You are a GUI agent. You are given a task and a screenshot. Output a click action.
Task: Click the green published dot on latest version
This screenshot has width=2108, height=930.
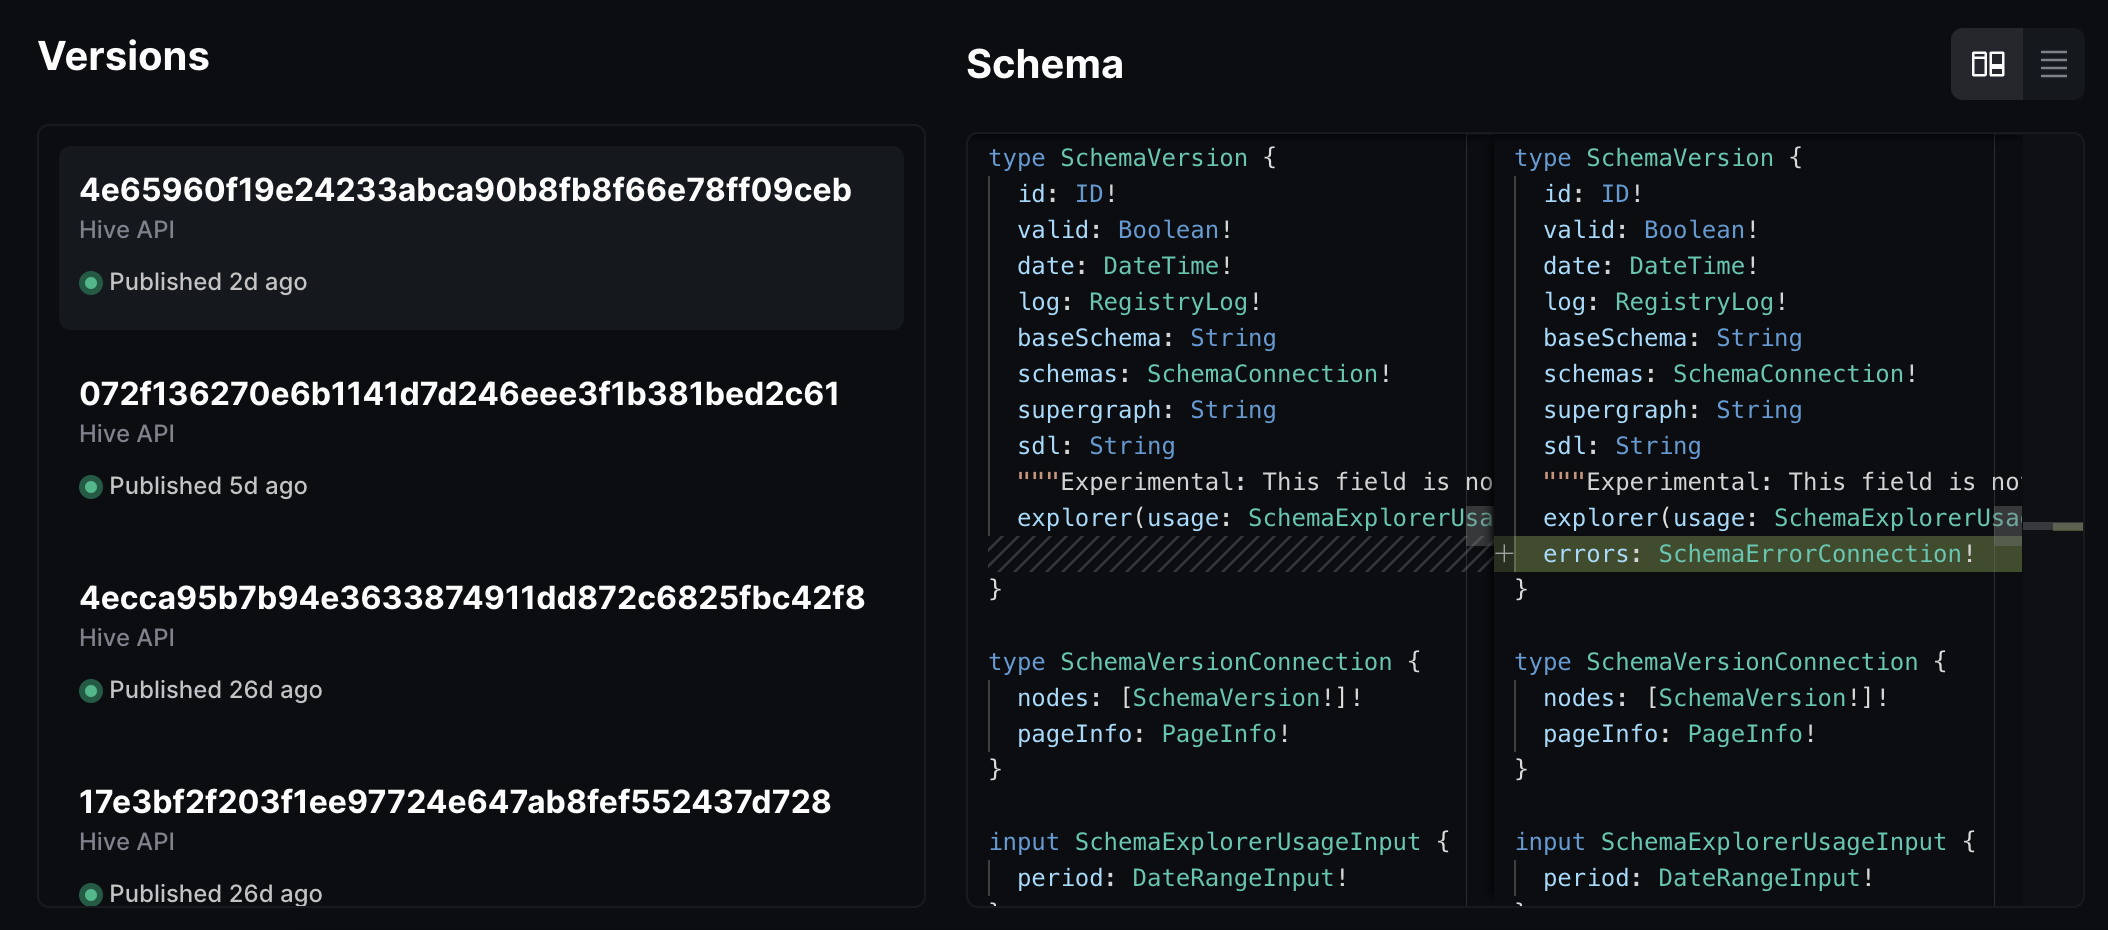pyautogui.click(x=91, y=283)
